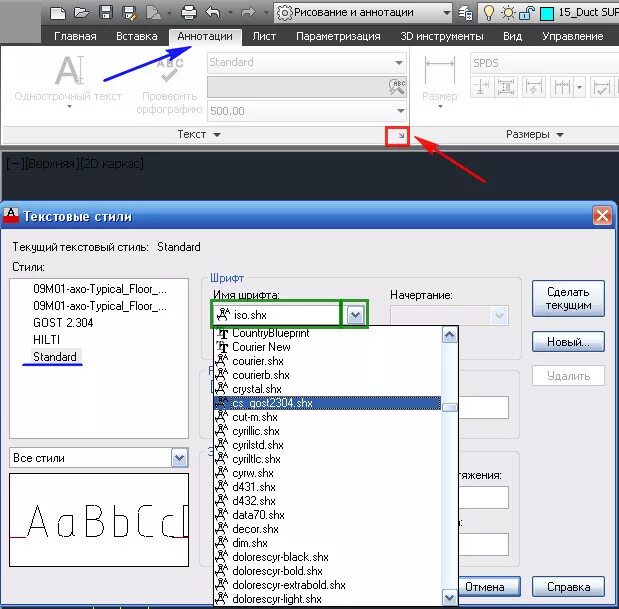
Task: Switch to the Вставка ribbon tab
Action: (137, 36)
